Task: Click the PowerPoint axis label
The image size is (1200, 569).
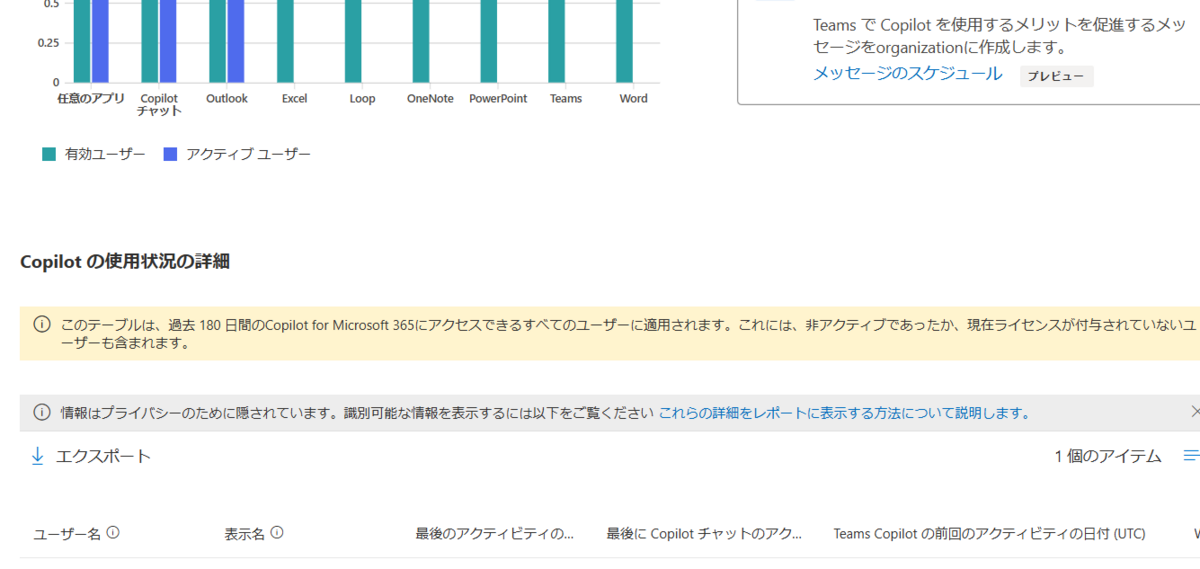Action: (498, 99)
